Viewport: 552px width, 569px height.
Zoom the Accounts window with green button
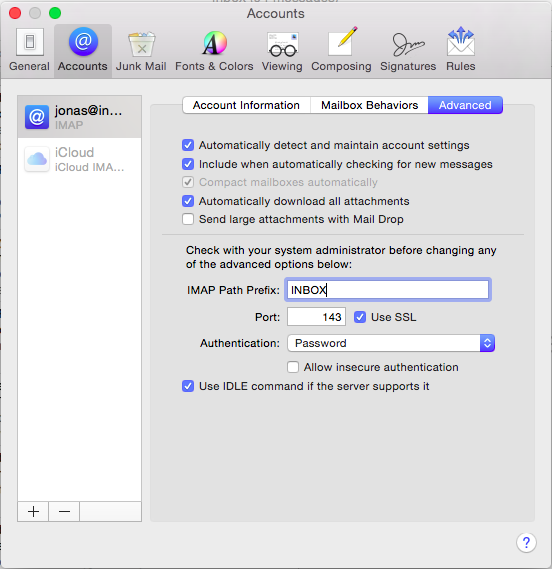pos(55,13)
